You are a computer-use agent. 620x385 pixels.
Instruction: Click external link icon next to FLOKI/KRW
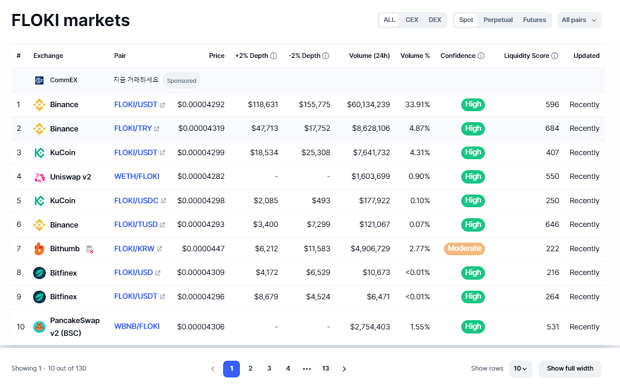click(x=159, y=249)
